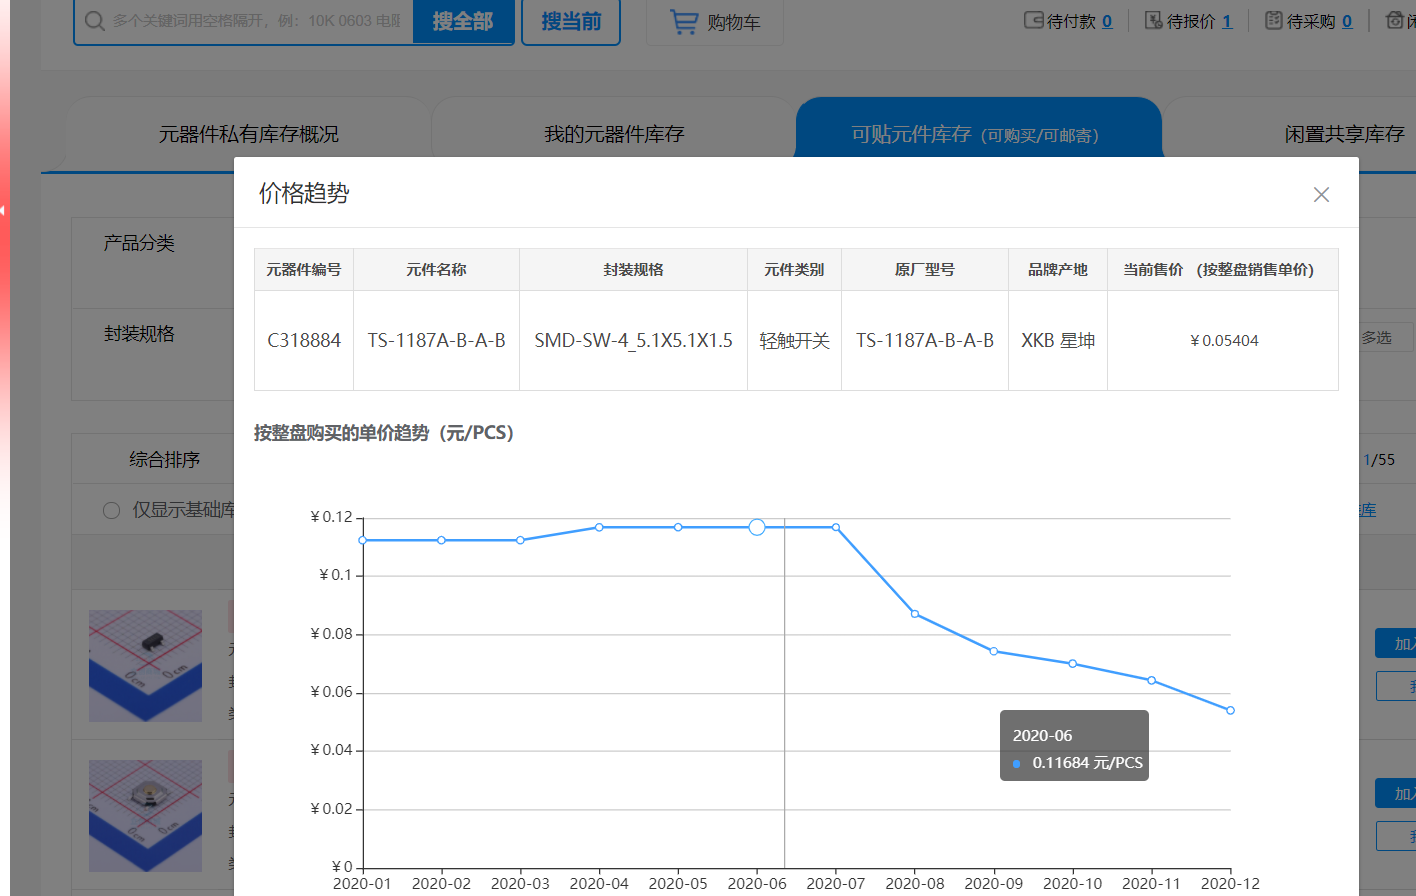The width and height of the screenshot is (1416, 896).
Task: Click the 2020-06 highlighted chart data point
Action: click(757, 527)
